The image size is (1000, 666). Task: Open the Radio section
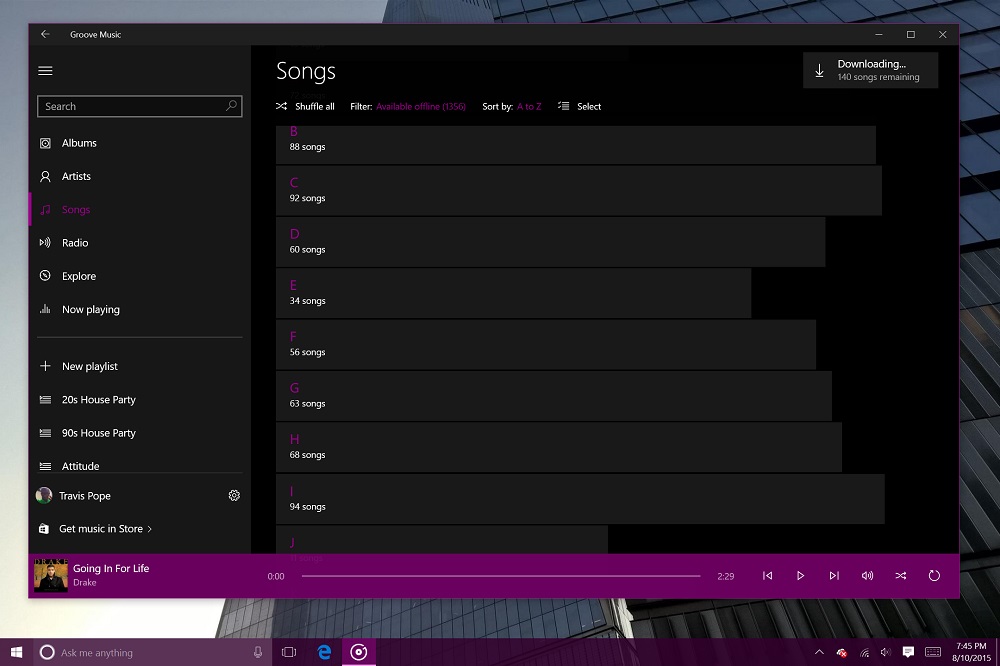point(139,242)
